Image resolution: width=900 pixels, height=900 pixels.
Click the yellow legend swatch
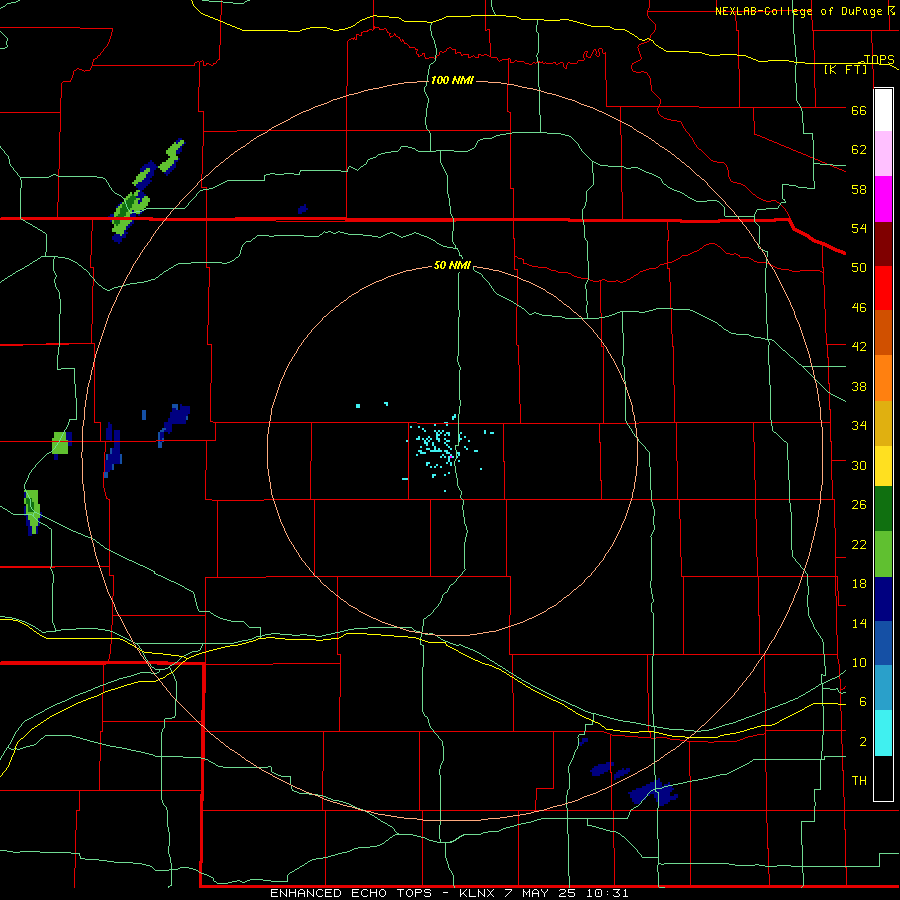[883, 466]
